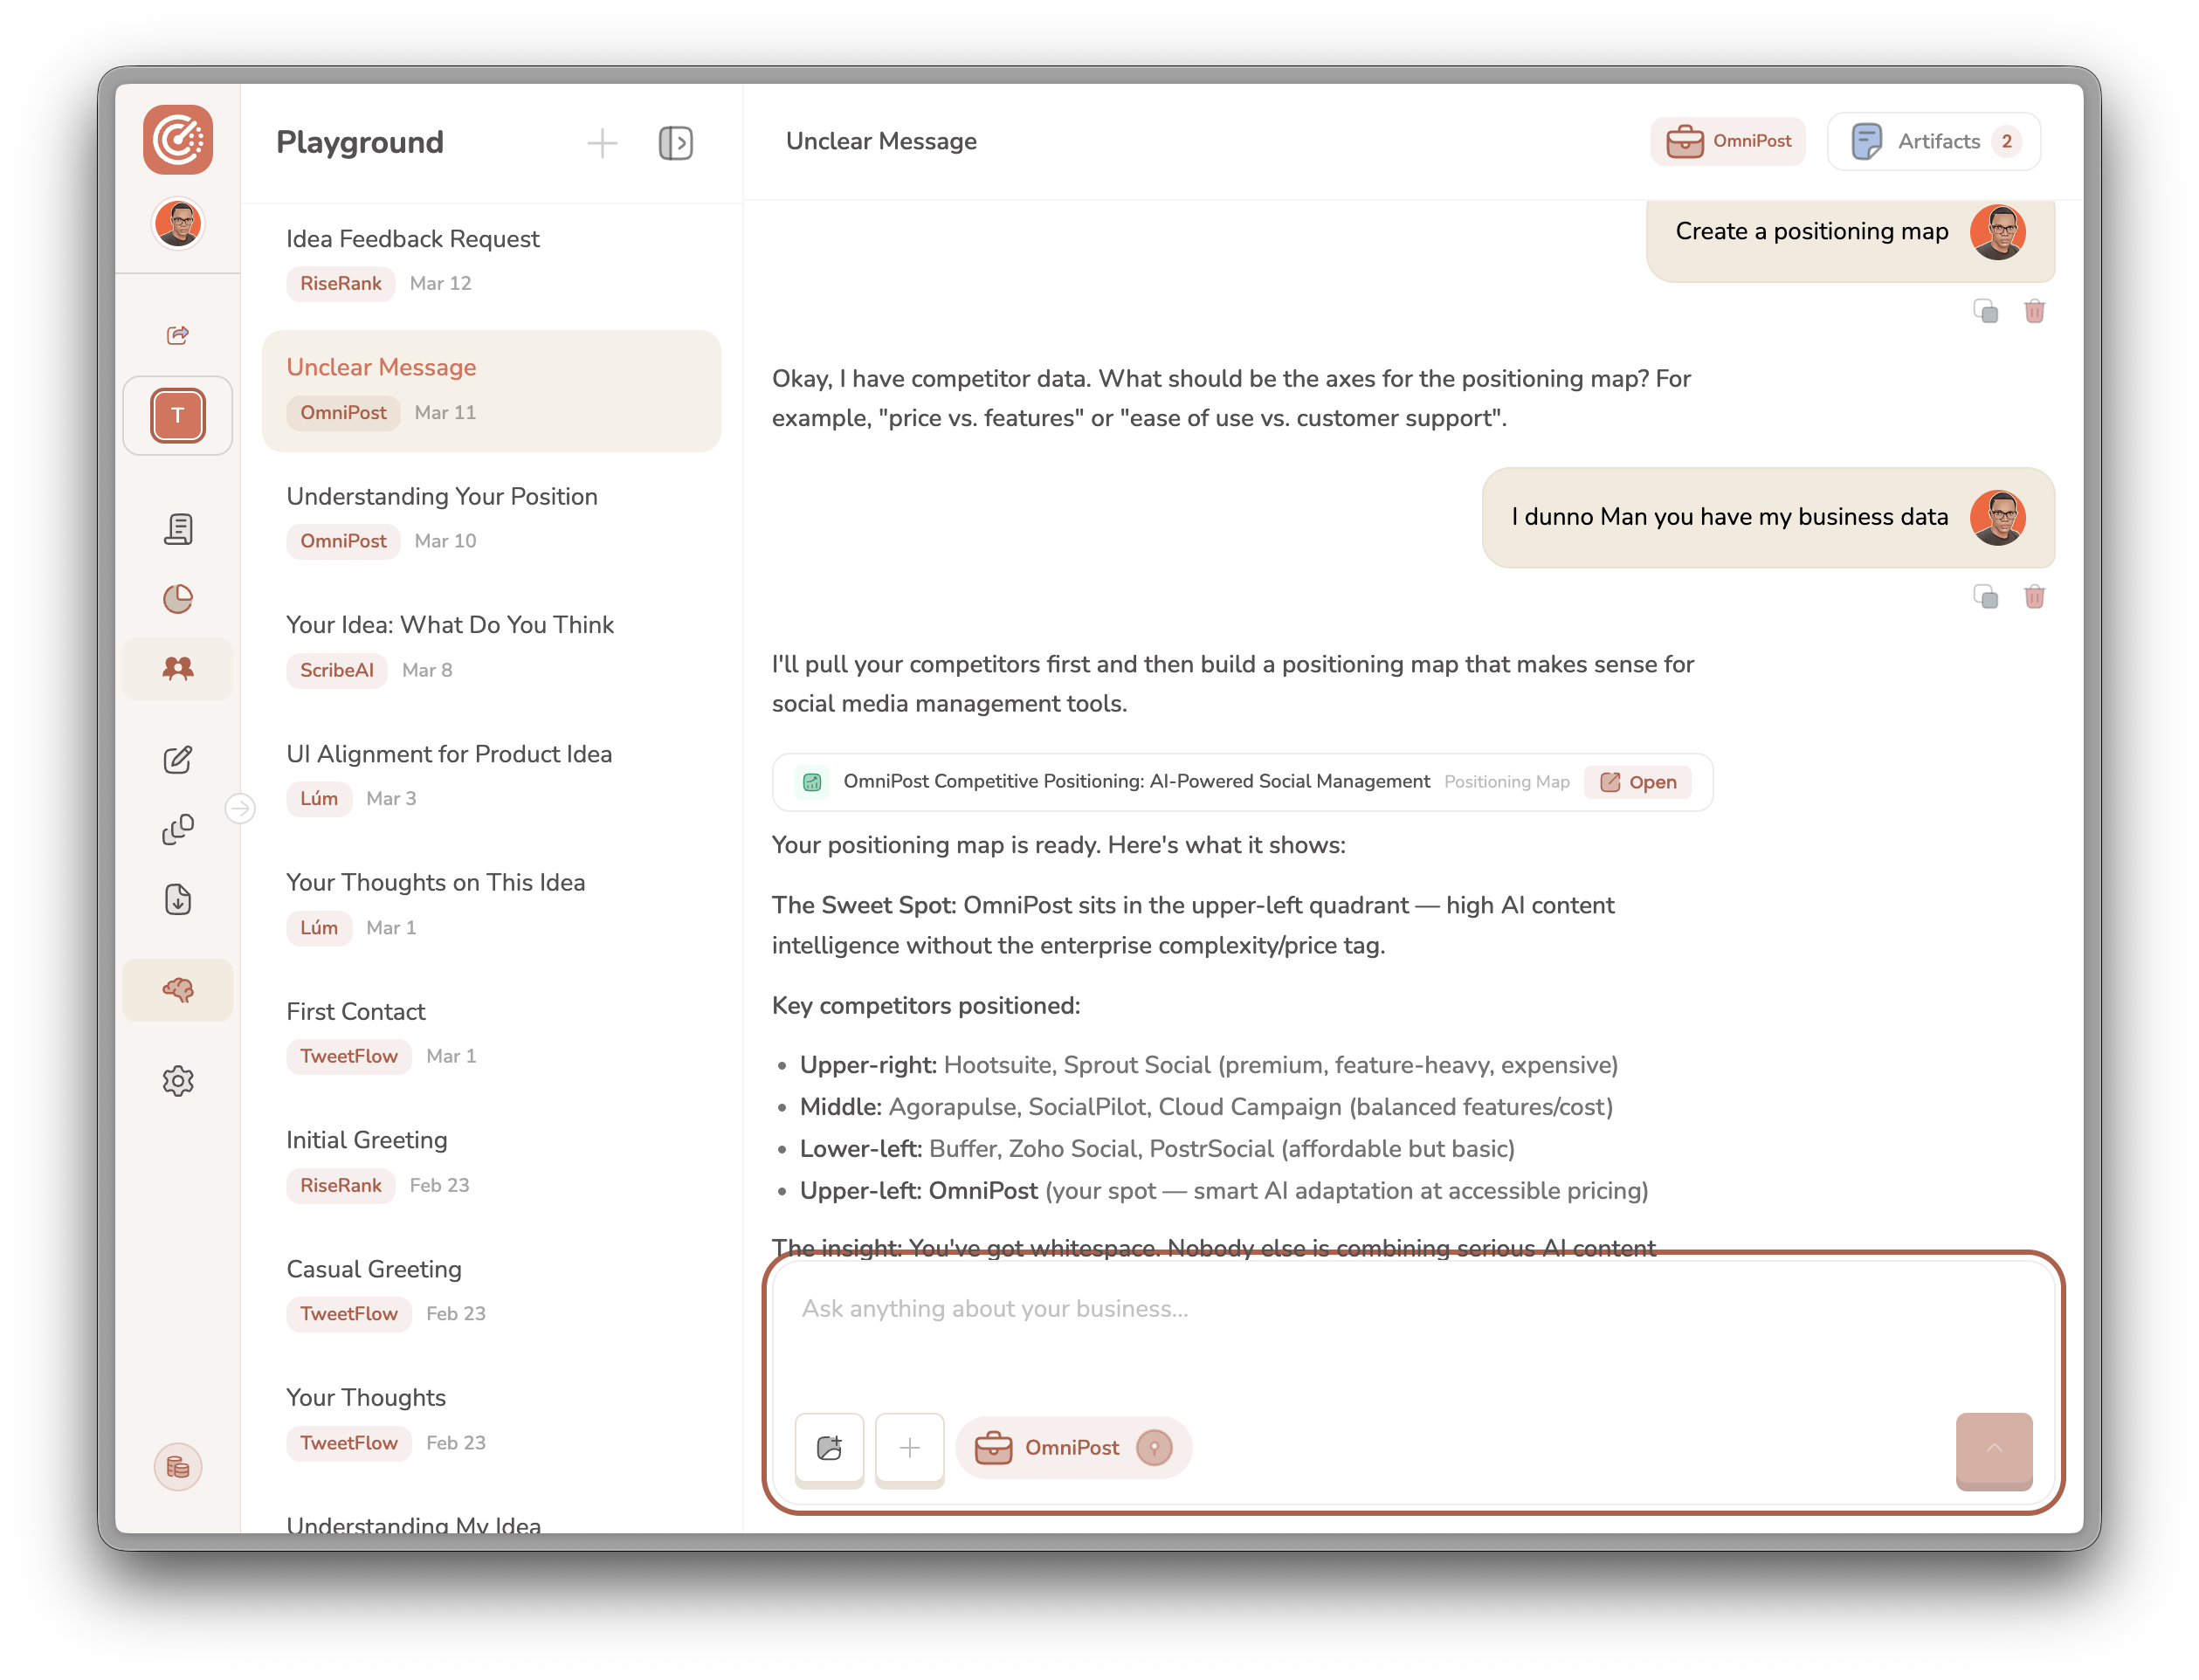Open the Artifacts panel

[x=1933, y=141]
